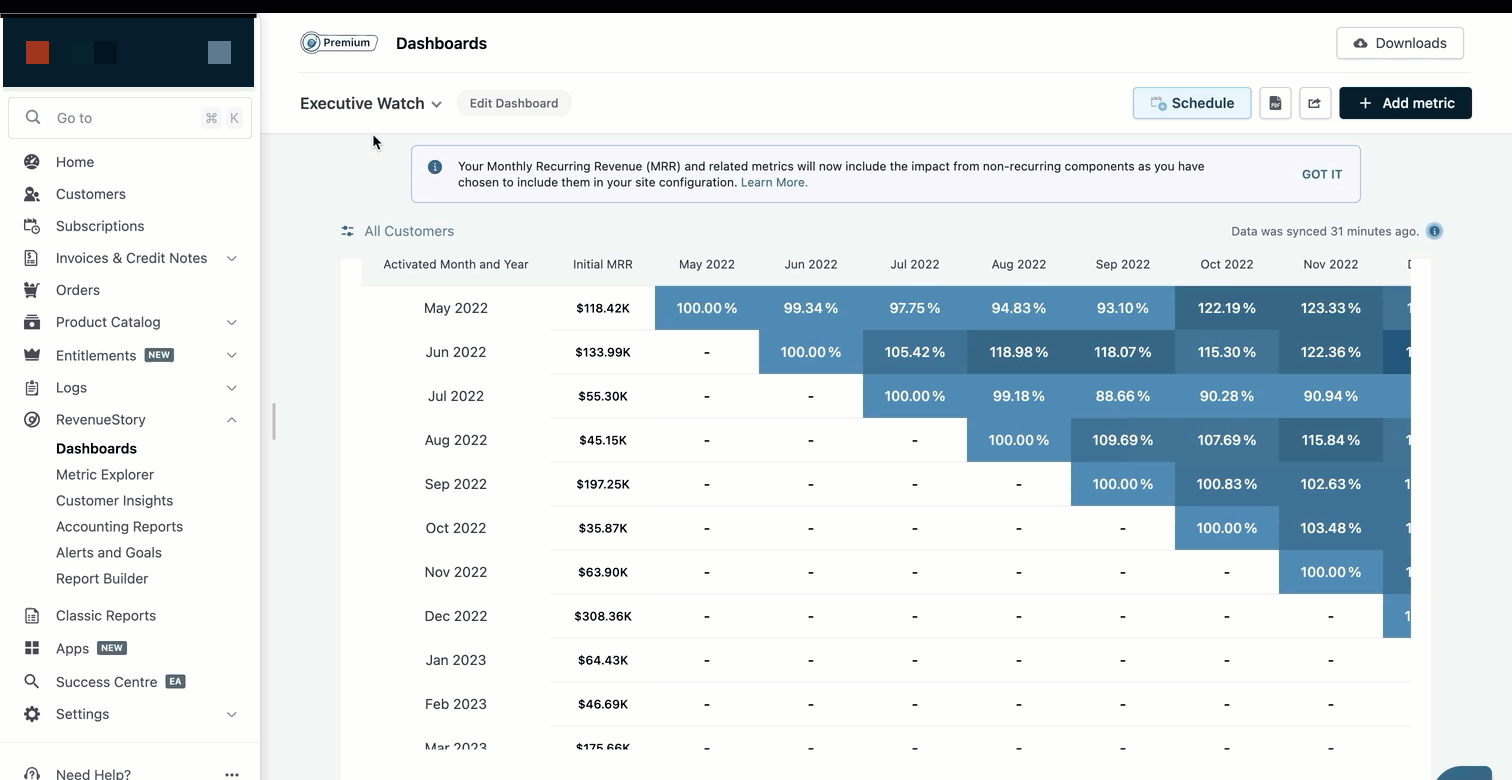The image size is (1512, 780).
Task: Collapse the RevenueStory section
Action: tap(231, 420)
